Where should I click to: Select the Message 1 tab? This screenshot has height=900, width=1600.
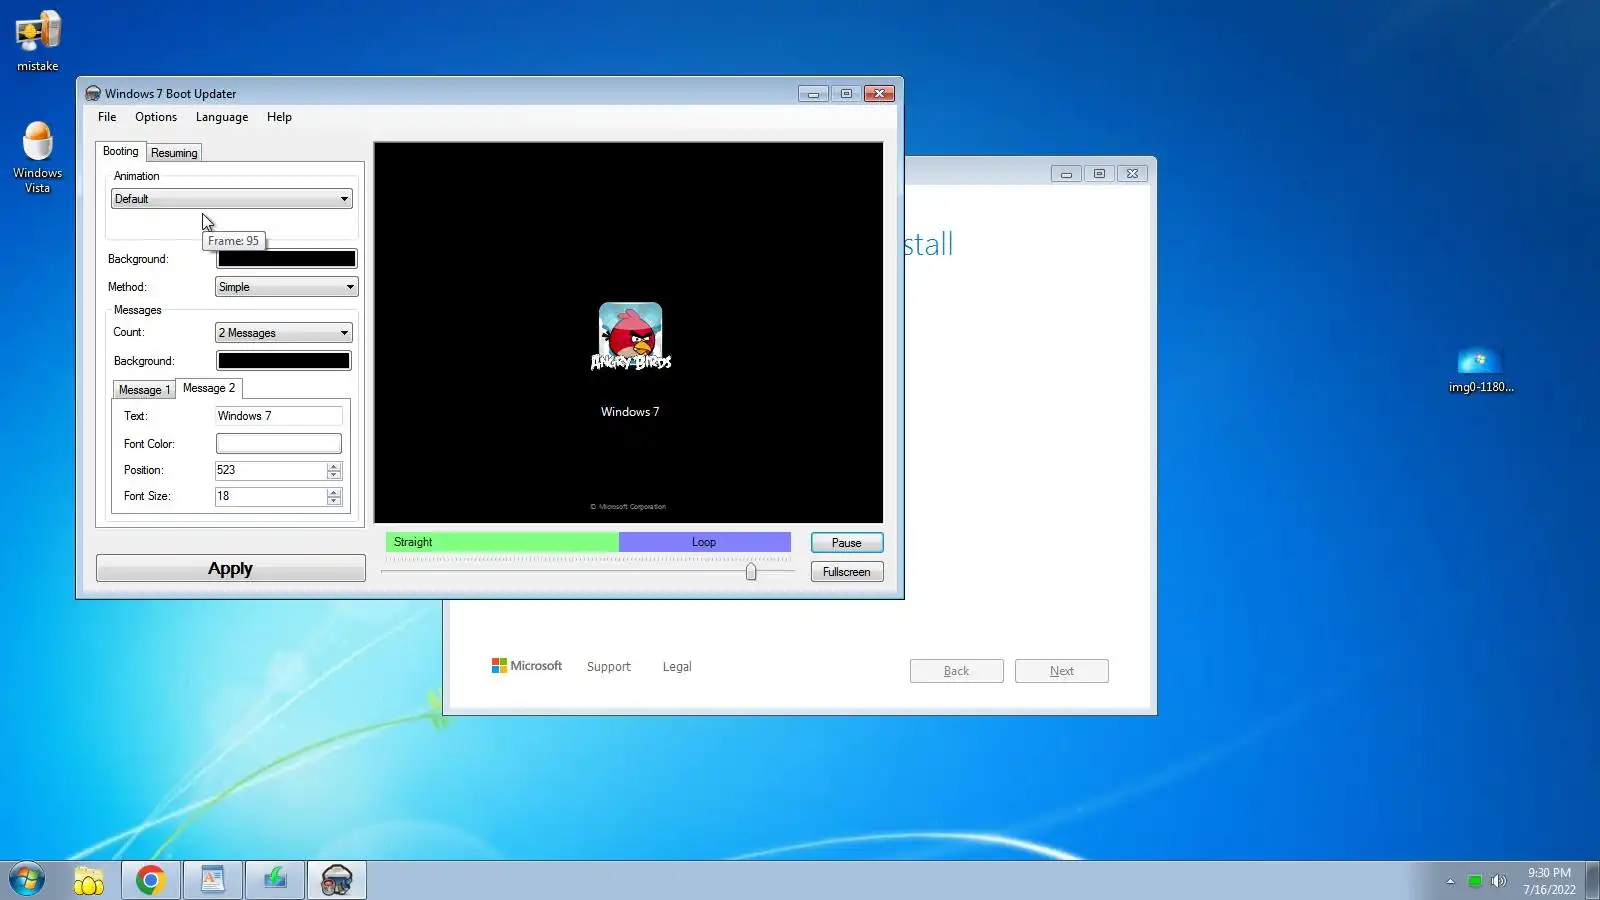click(x=144, y=390)
